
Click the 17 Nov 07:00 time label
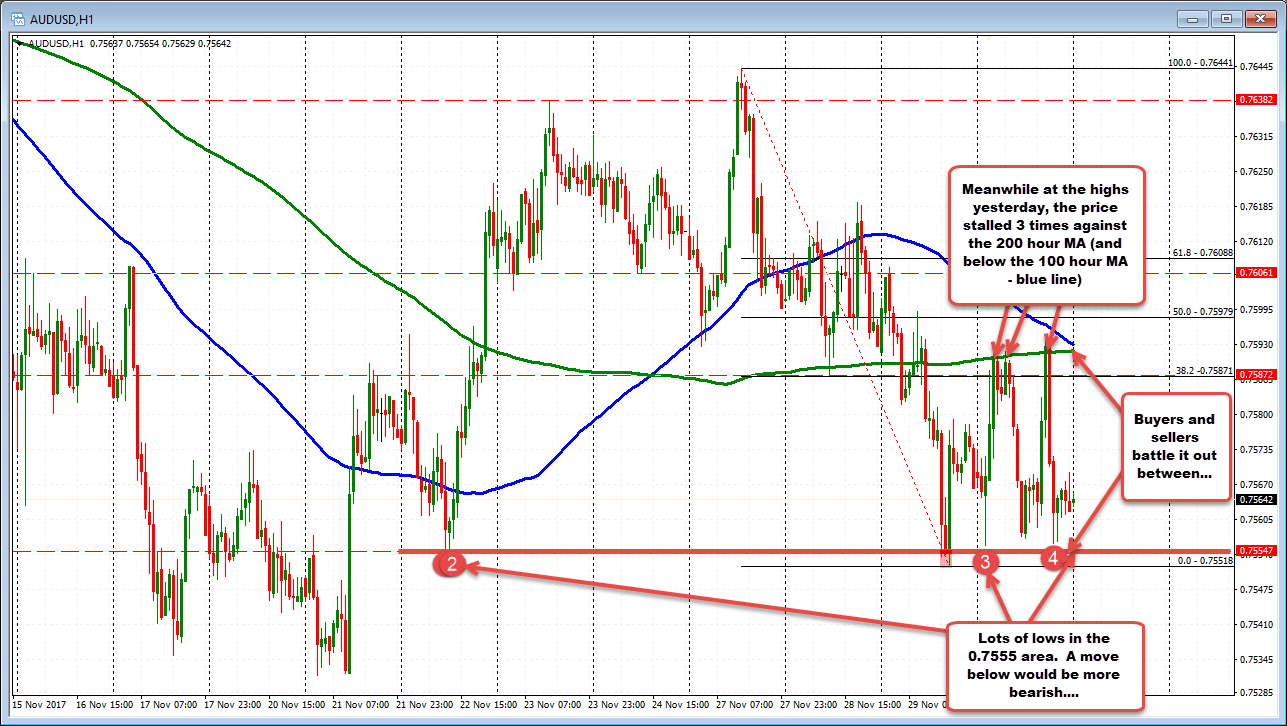pos(167,704)
